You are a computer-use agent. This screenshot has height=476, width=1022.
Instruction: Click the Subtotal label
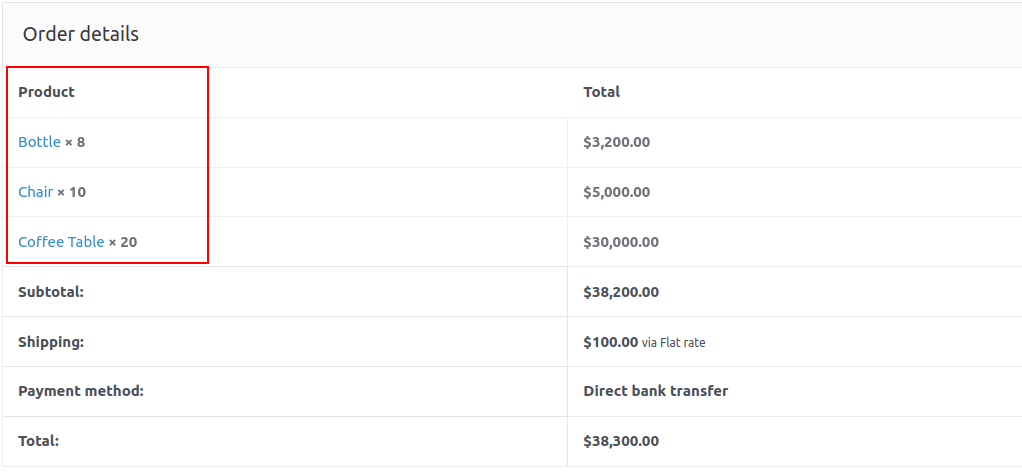50,292
